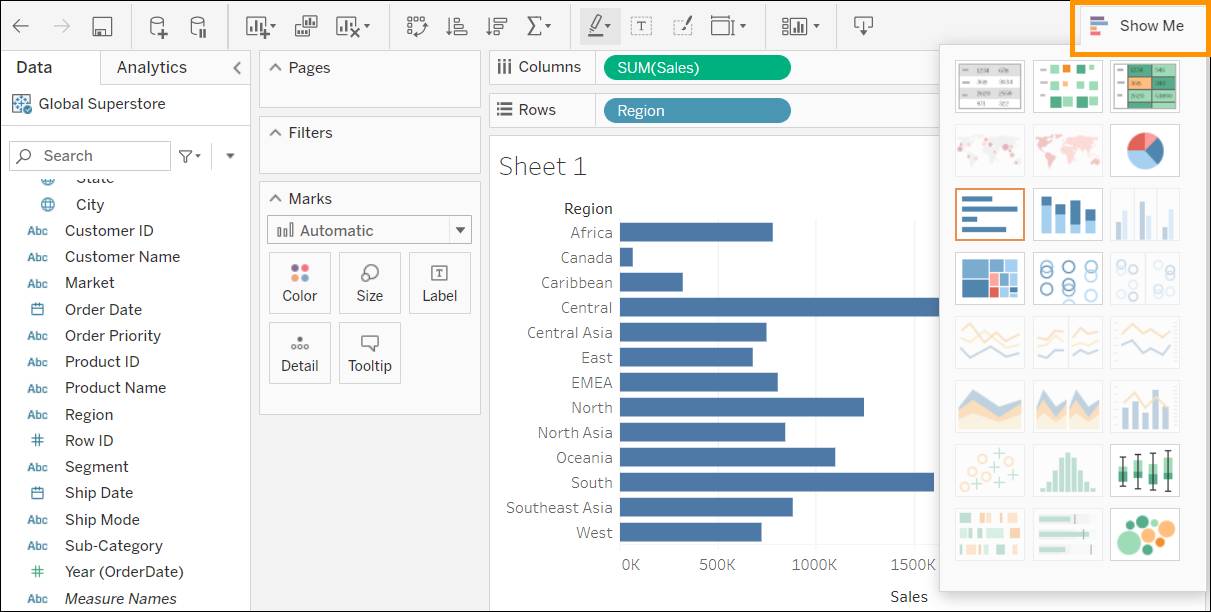Open Presentation Mode from the toolbar
The width and height of the screenshot is (1211, 612).
point(862,27)
